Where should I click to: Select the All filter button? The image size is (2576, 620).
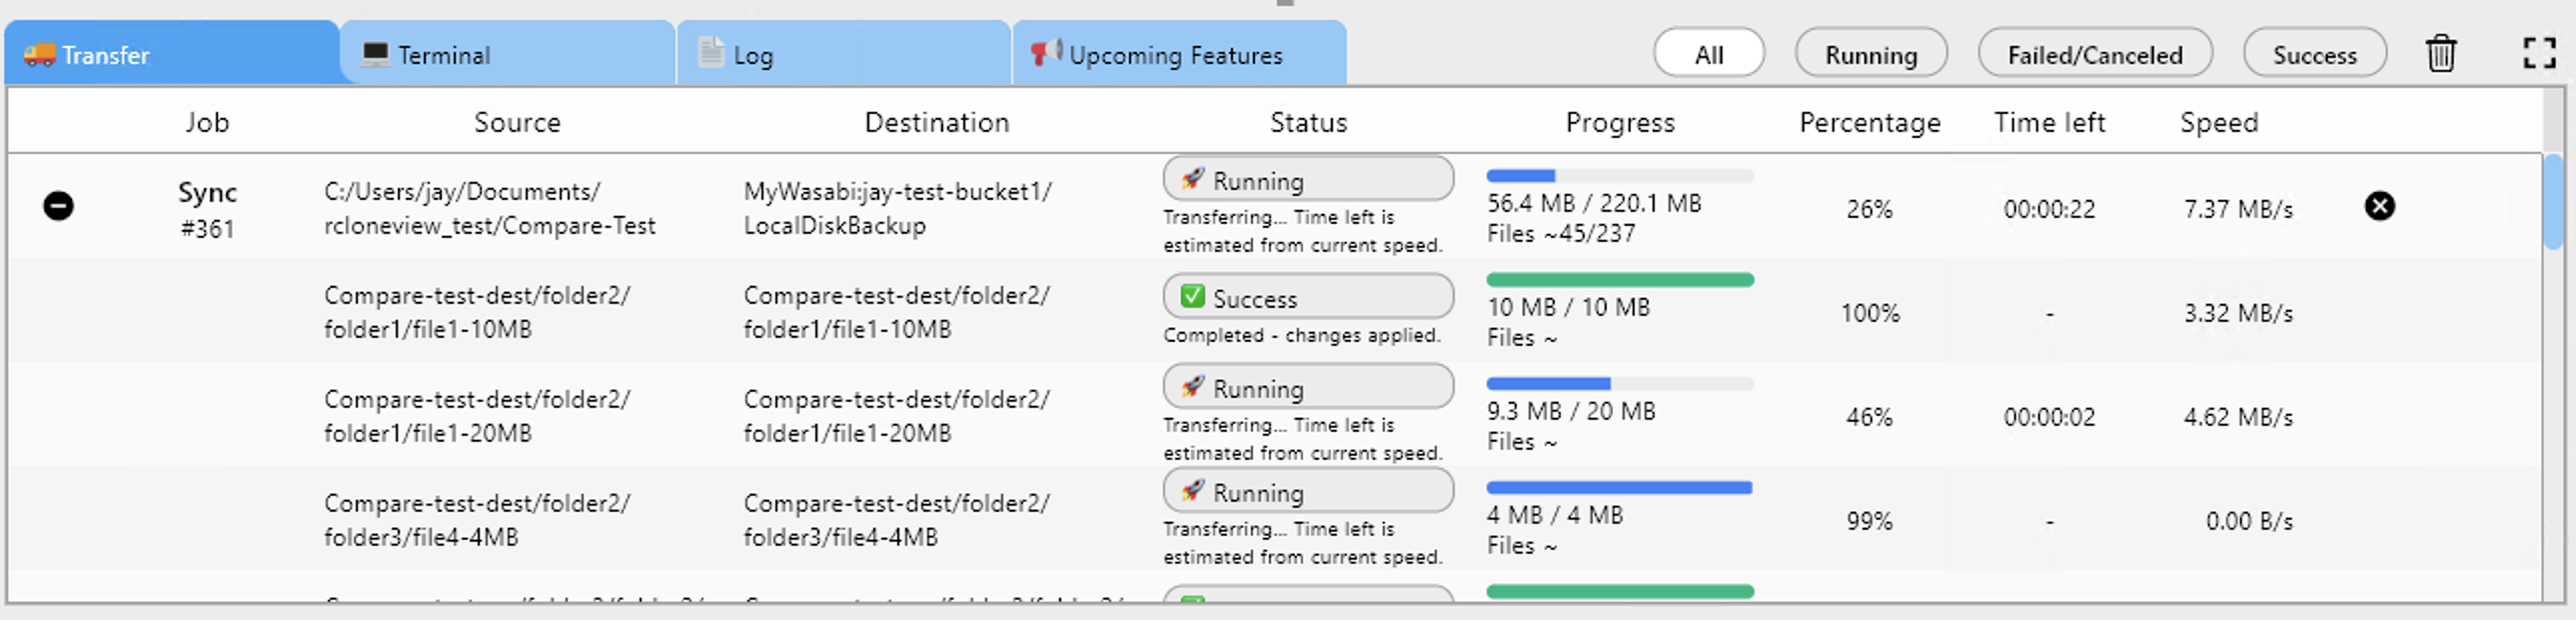coord(1709,54)
